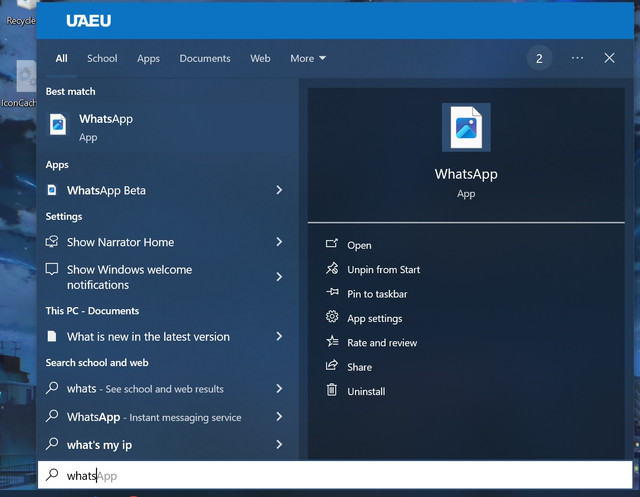Open the More dropdown menu
640x497 pixels.
308,58
